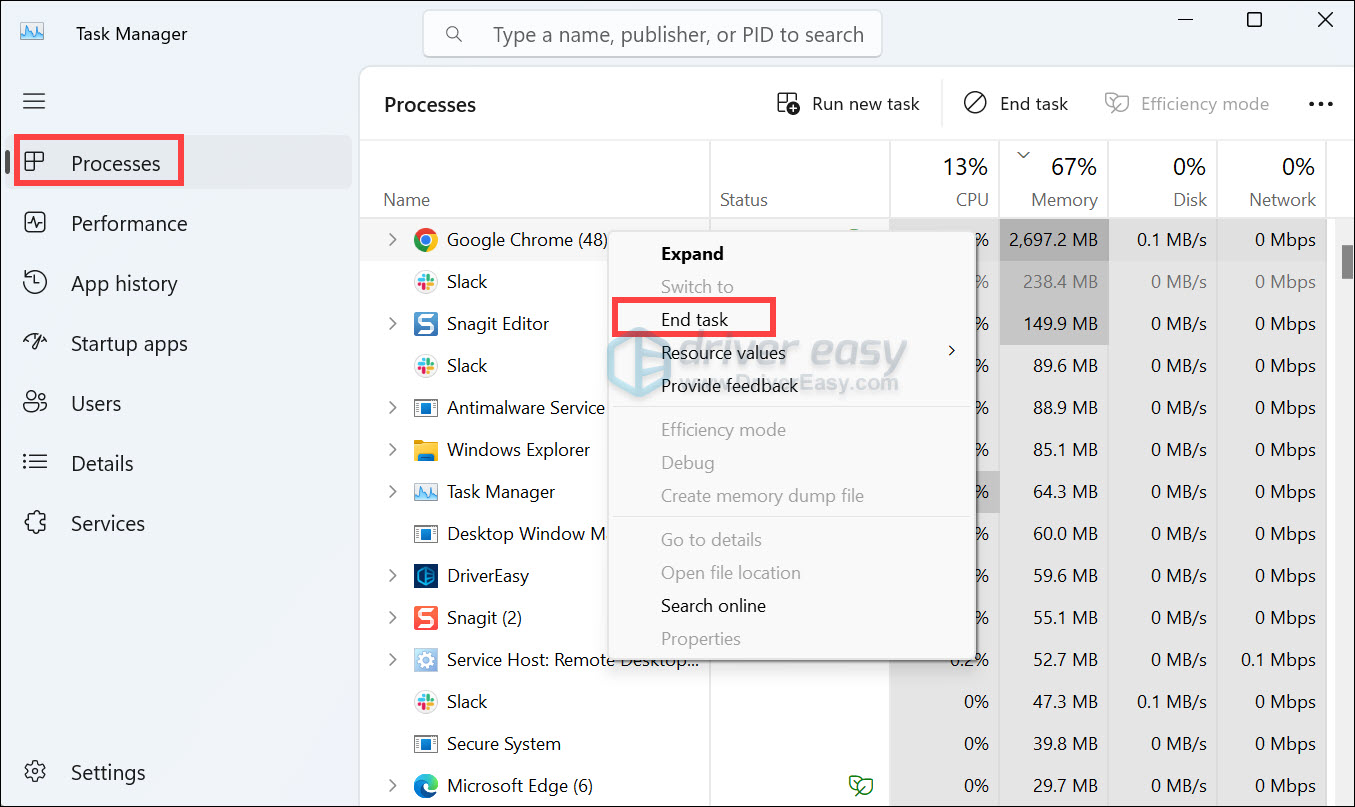Click the Google Chrome process icon

tap(426, 240)
